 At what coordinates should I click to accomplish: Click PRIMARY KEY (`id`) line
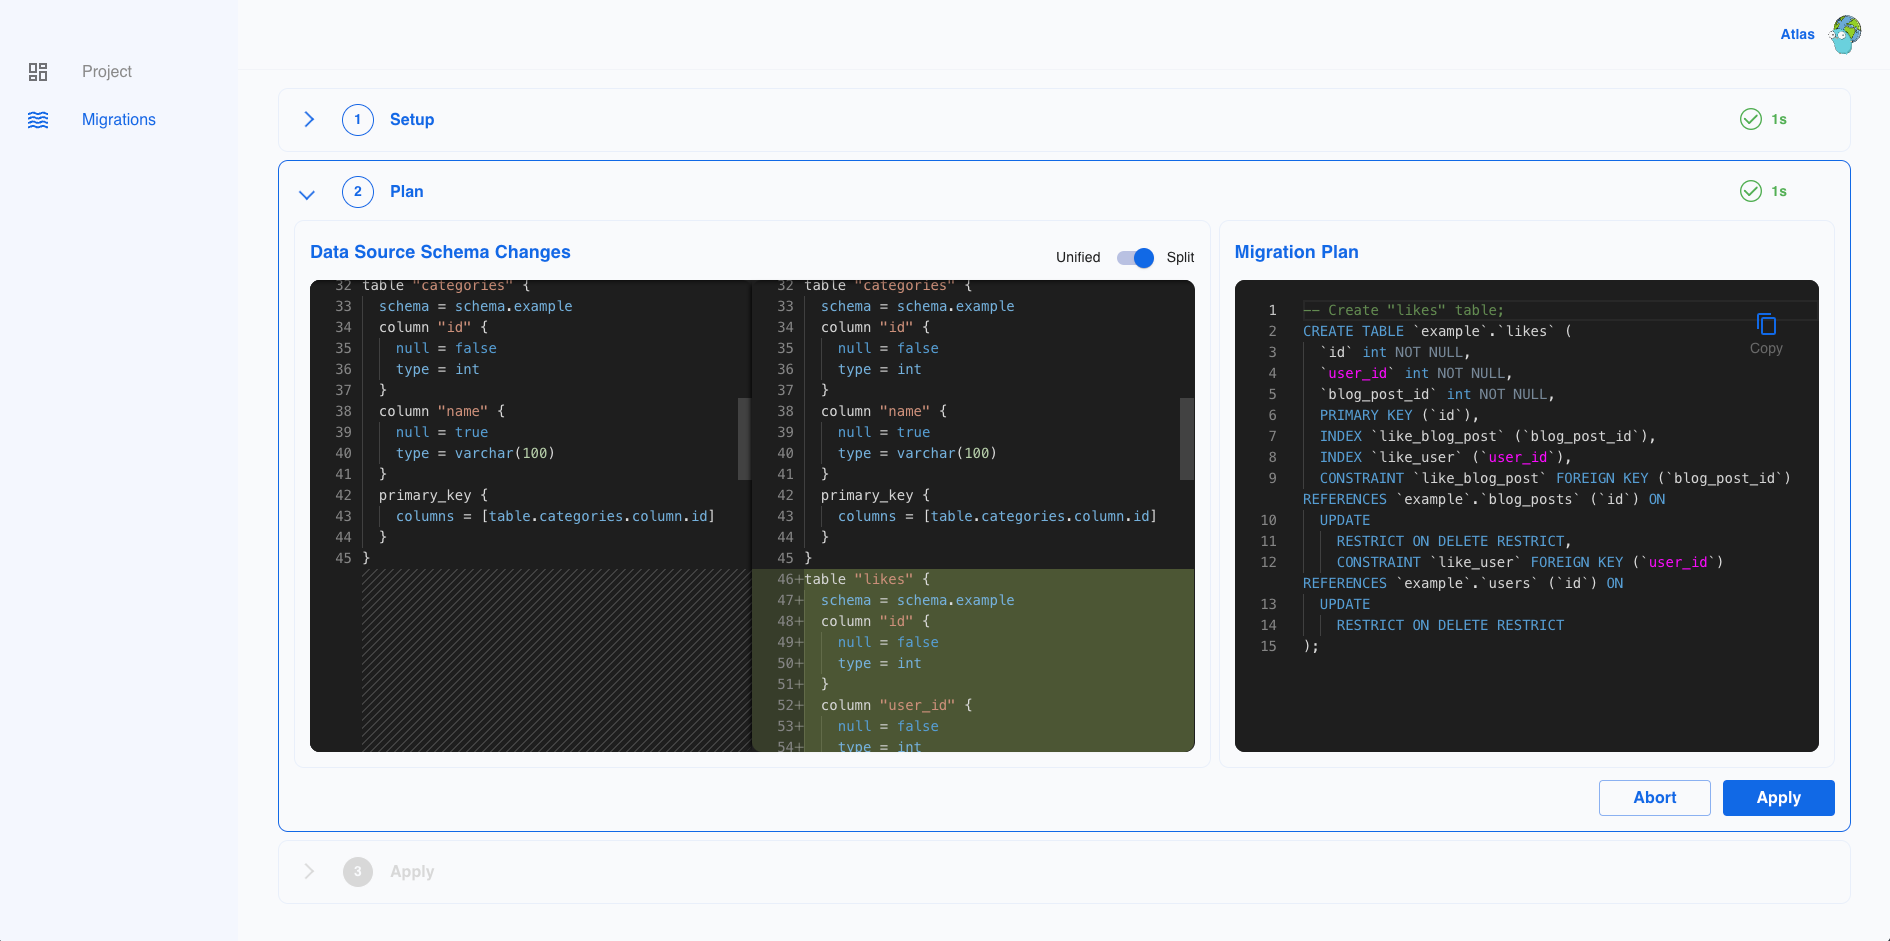pyautogui.click(x=1398, y=416)
